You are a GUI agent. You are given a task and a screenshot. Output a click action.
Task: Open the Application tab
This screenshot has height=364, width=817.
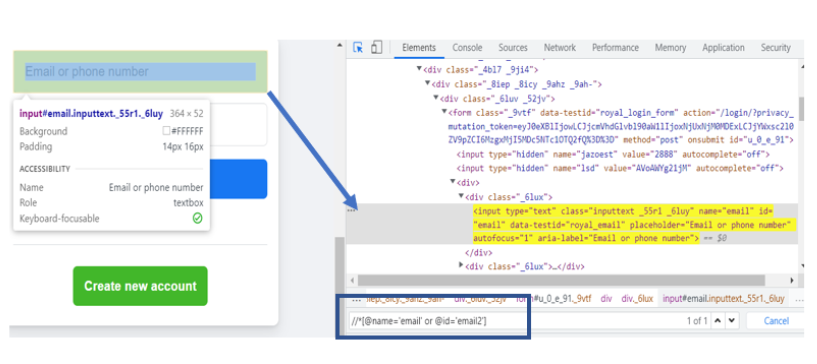[x=723, y=47]
